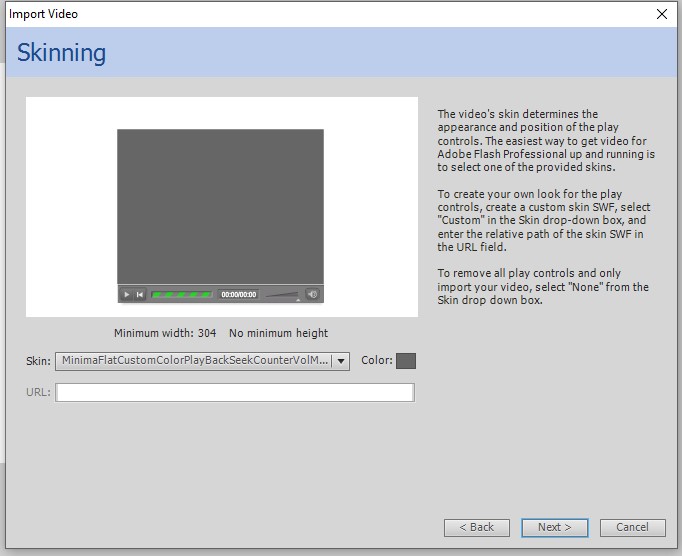
Task: Click the Skin dropdown arrow
Action: click(341, 361)
